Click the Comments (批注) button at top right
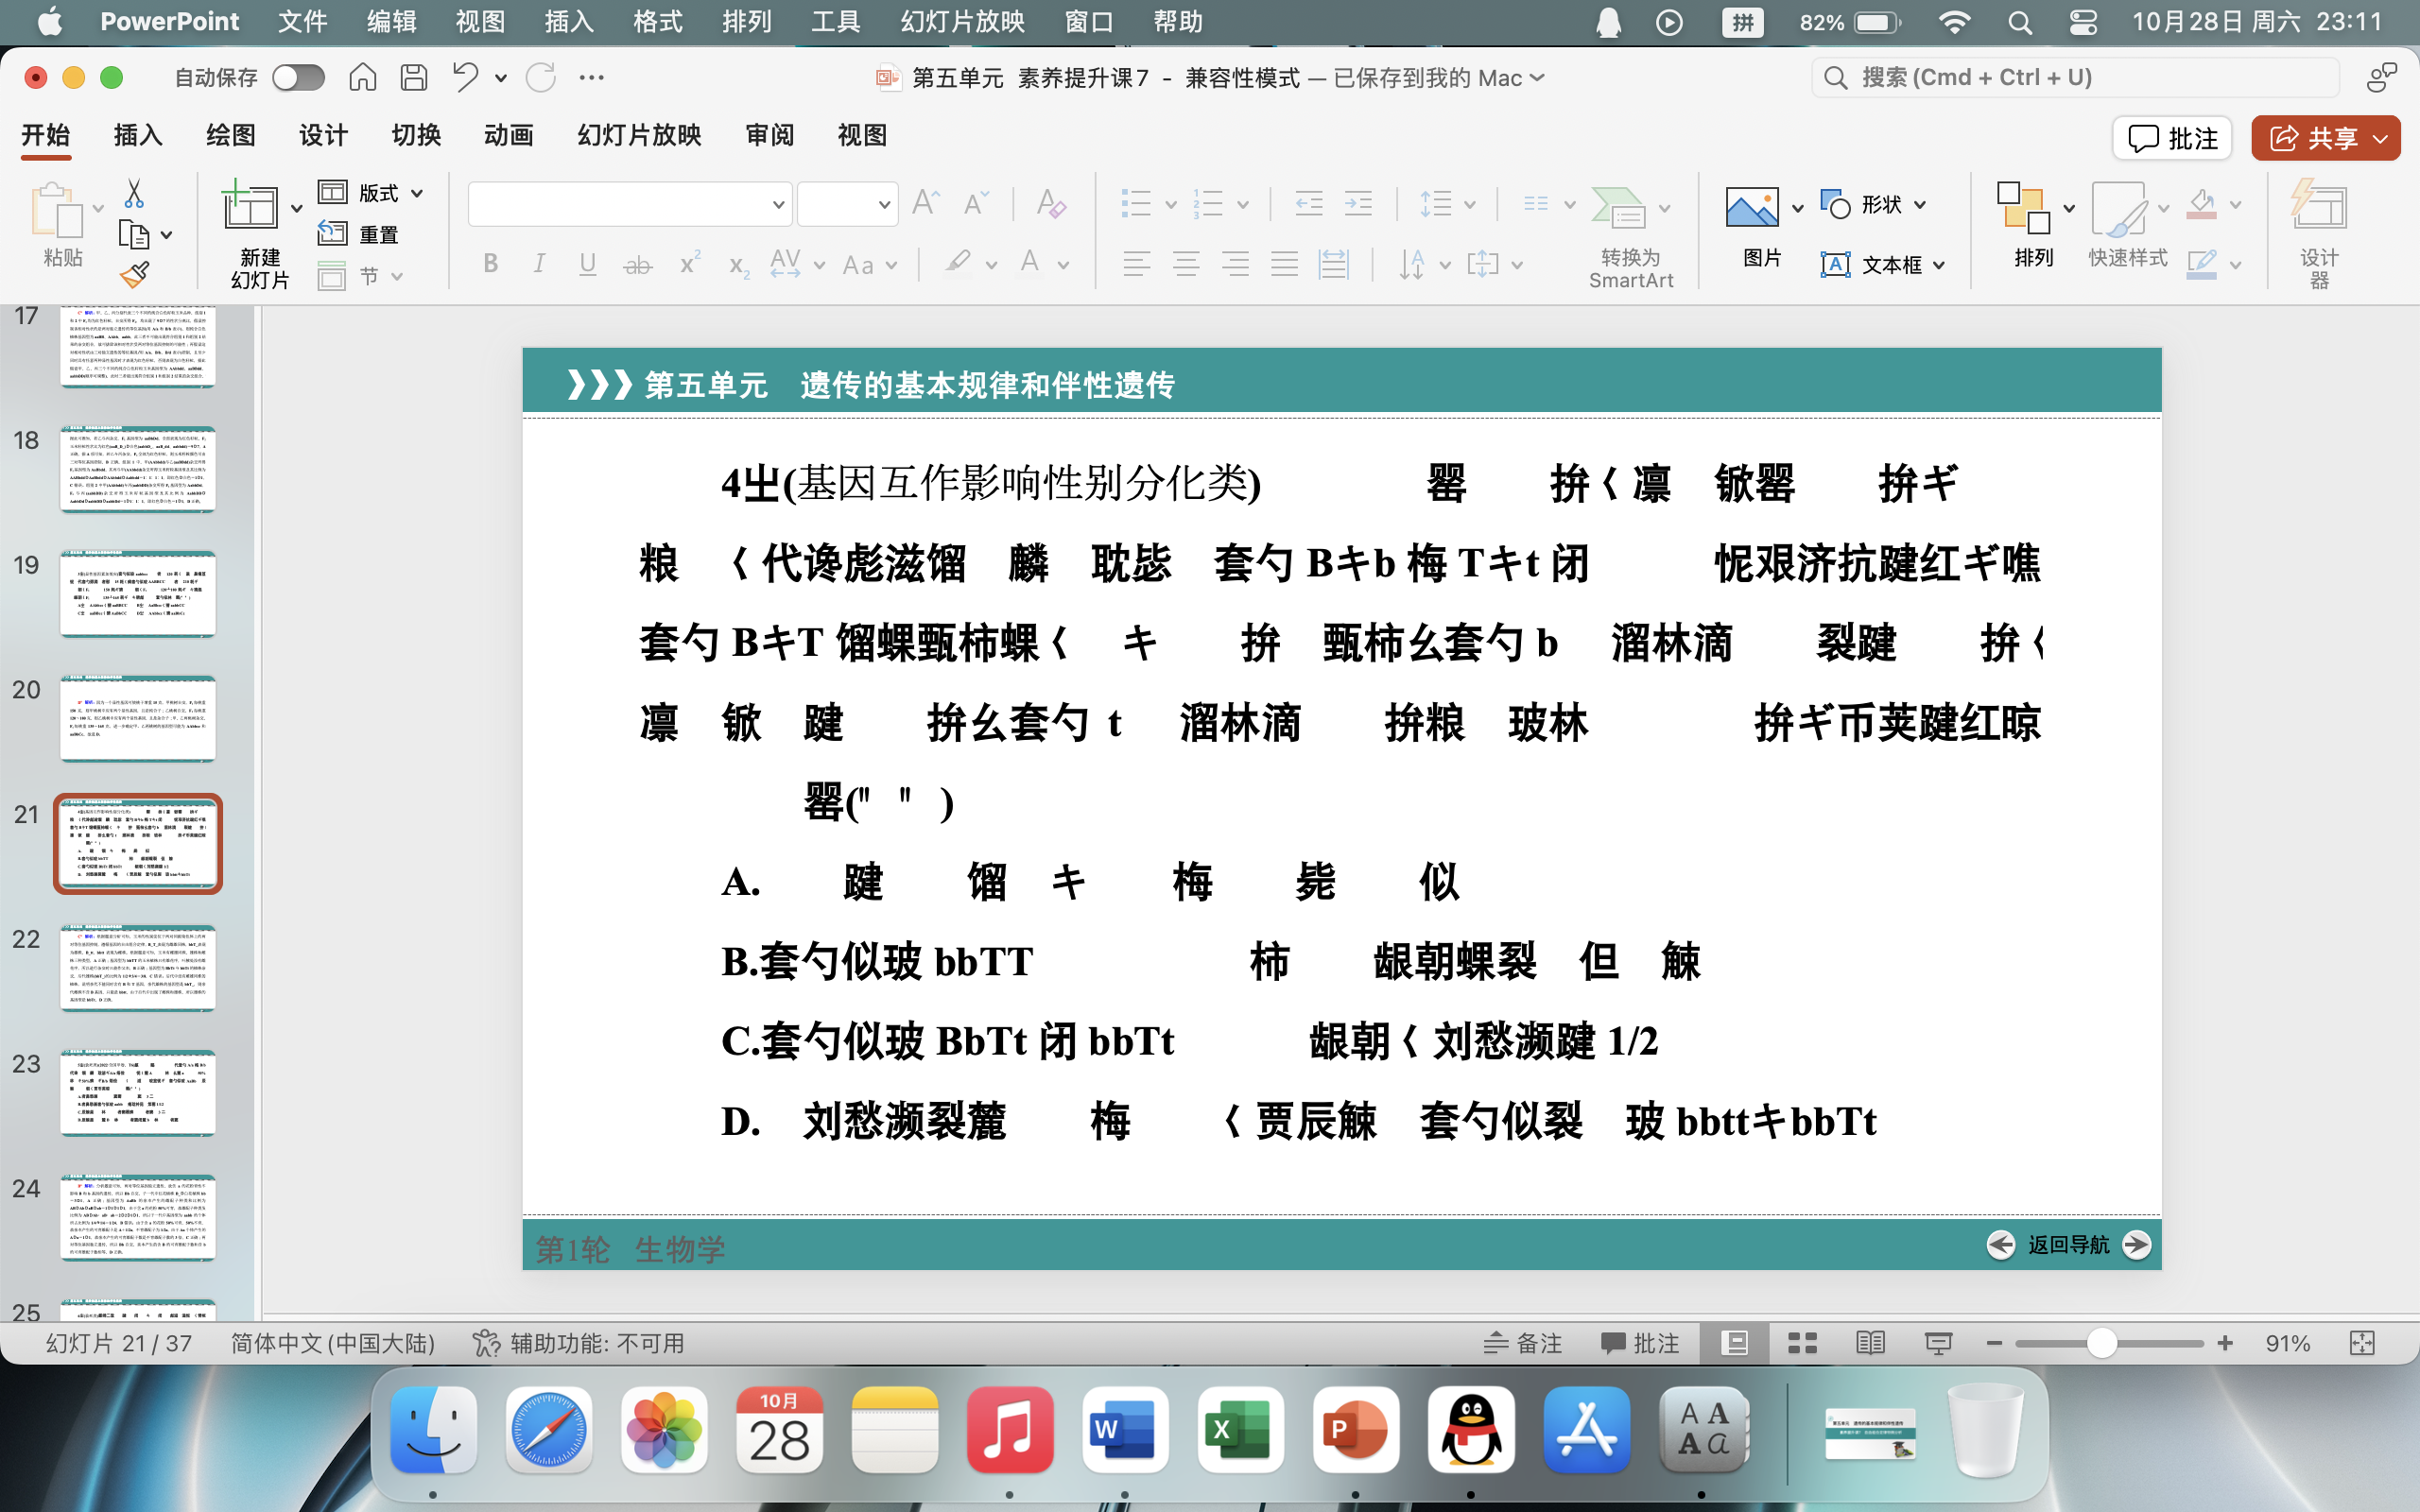This screenshot has height=1512, width=2420. [x=2172, y=138]
